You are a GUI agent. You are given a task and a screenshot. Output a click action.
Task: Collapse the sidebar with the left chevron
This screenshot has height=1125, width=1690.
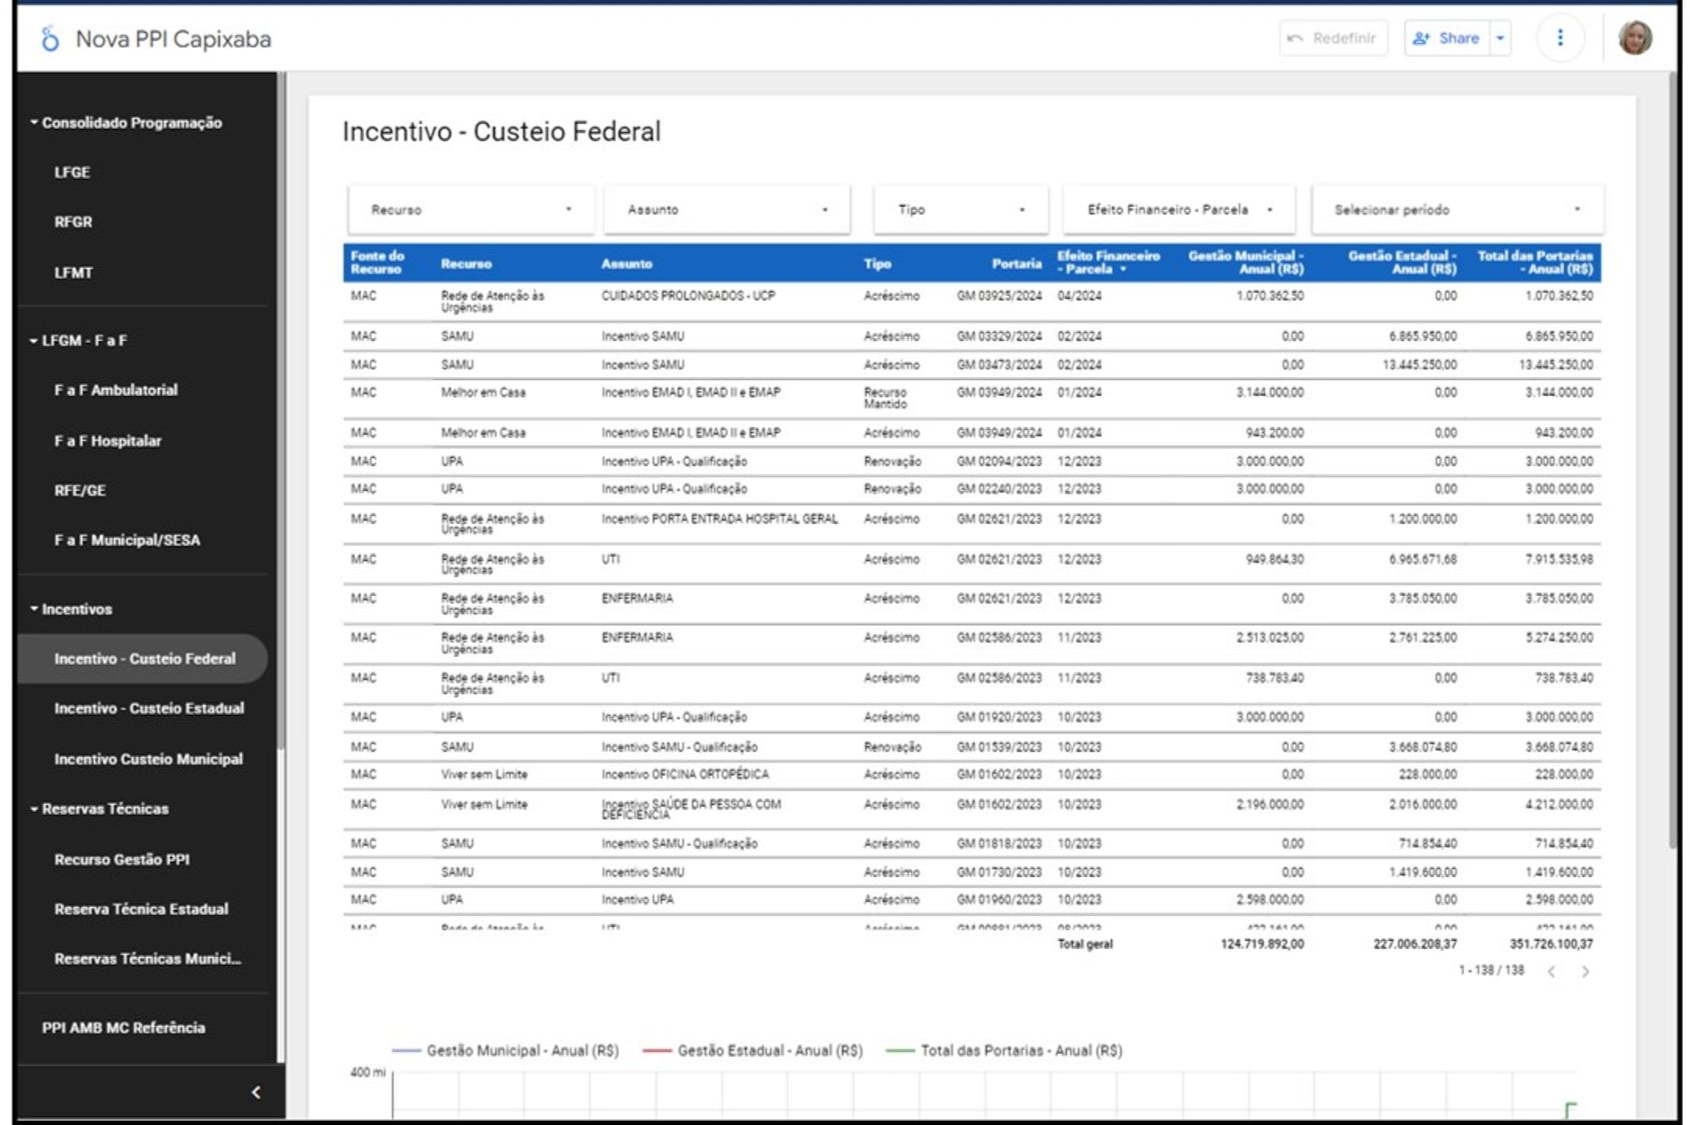pyautogui.click(x=256, y=1092)
